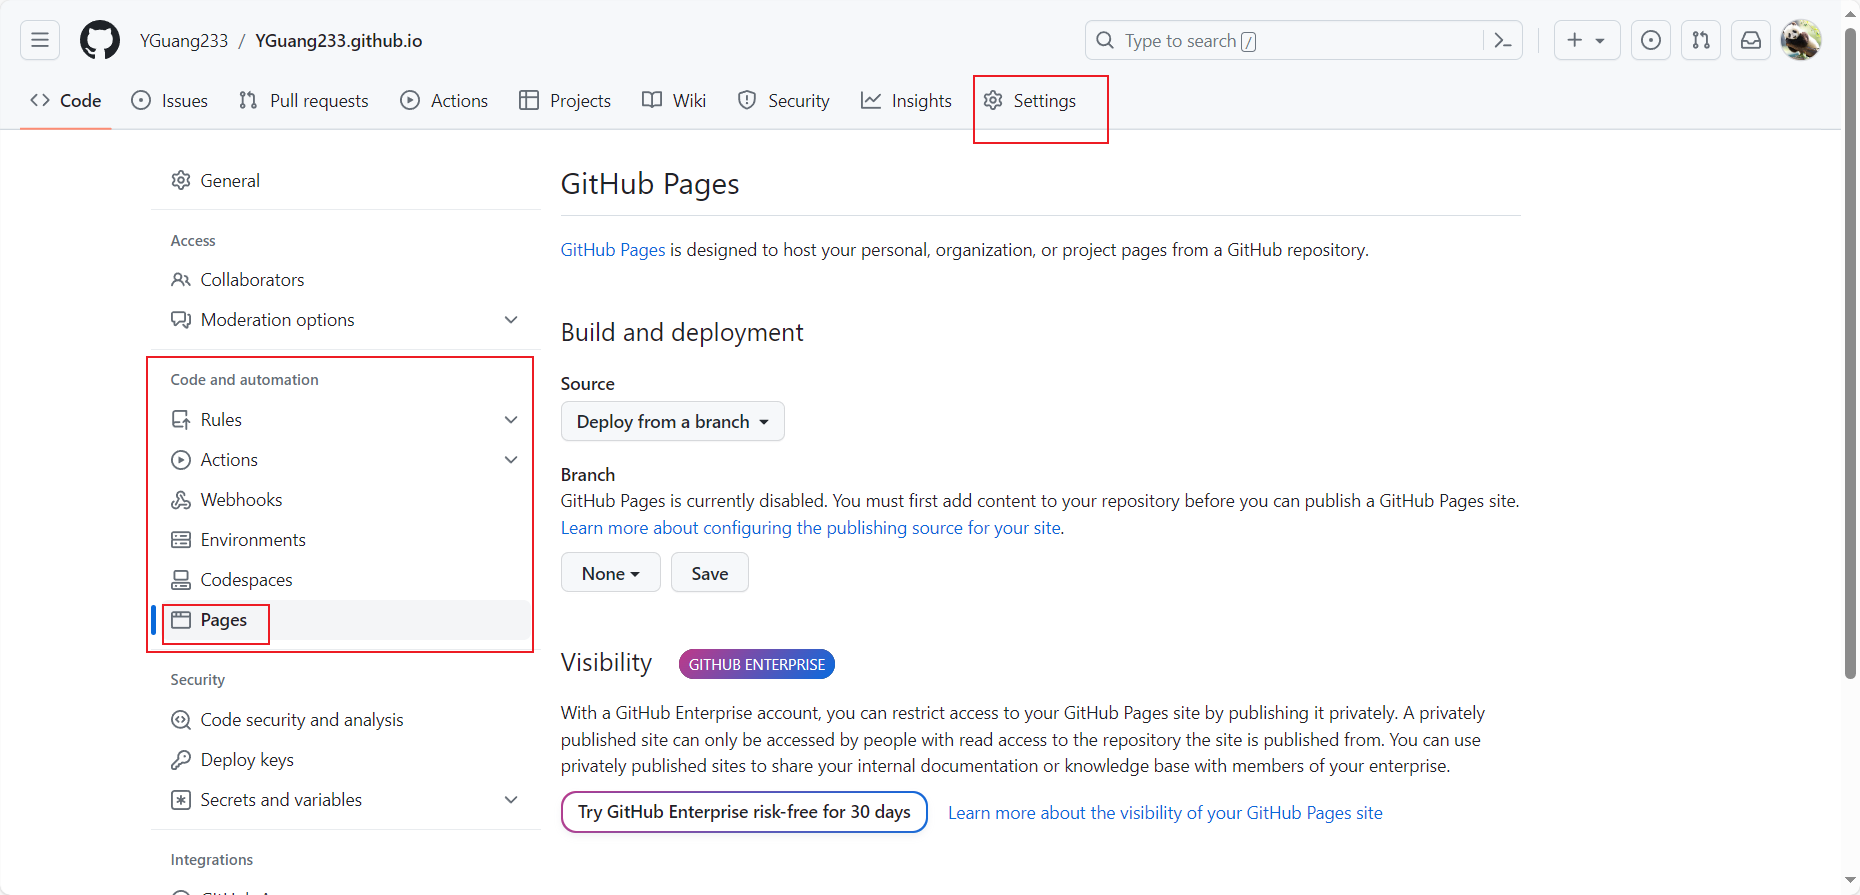Open the publishing source configuration link
Screen dimensions: 1860x895
click(810, 528)
